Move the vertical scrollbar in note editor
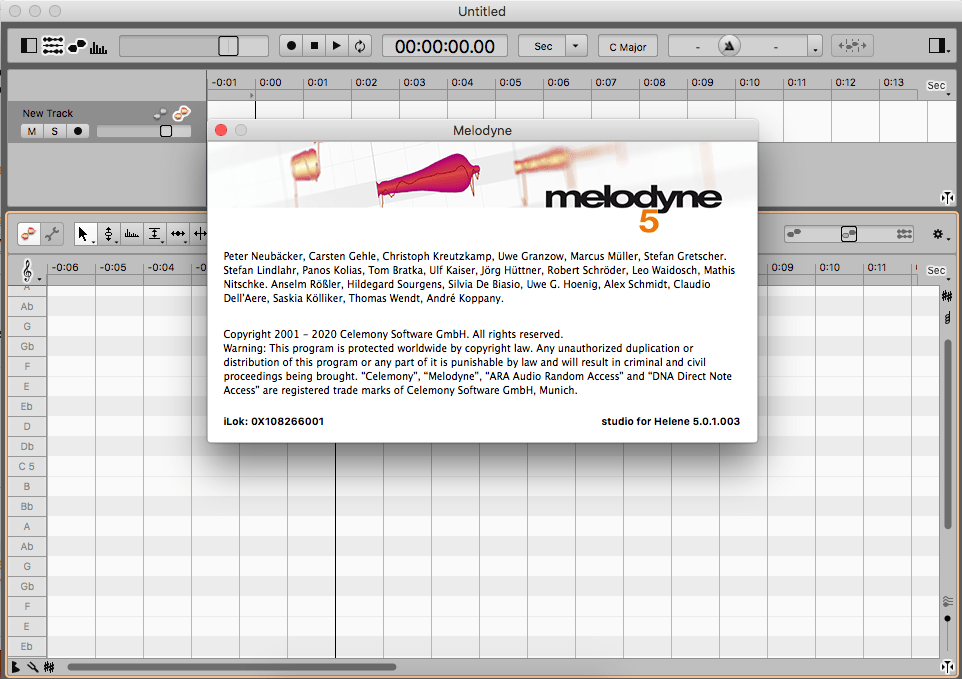 click(948, 434)
